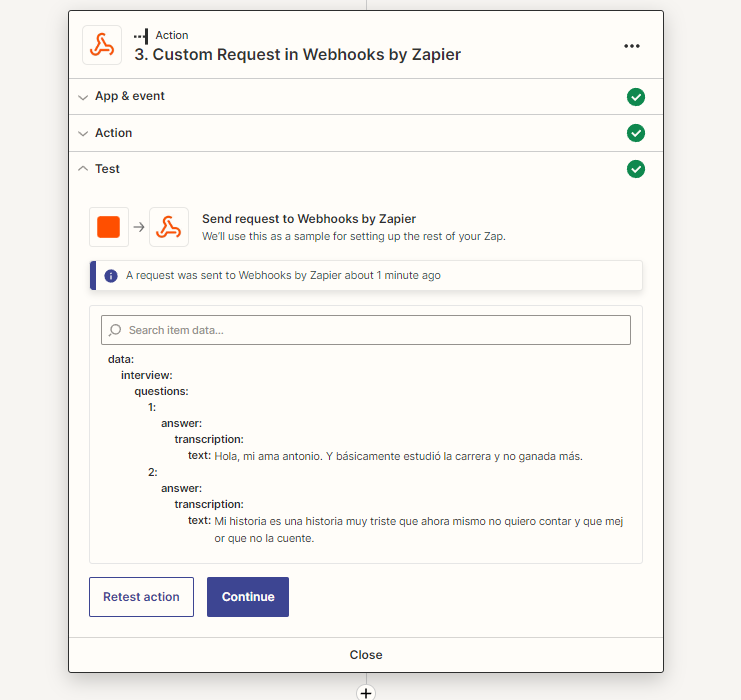Select the 'questions:' key row
Viewport: 741px width, 700px height.
point(161,391)
